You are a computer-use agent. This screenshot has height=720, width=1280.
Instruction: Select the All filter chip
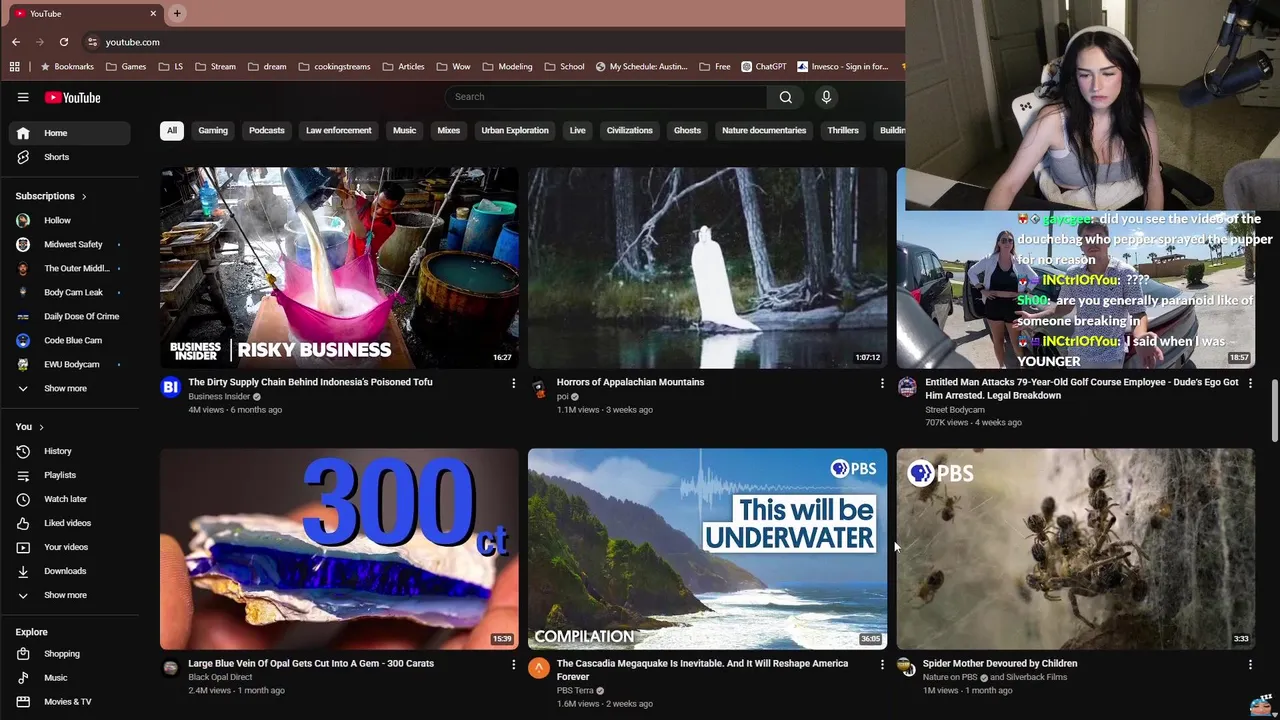point(172,130)
